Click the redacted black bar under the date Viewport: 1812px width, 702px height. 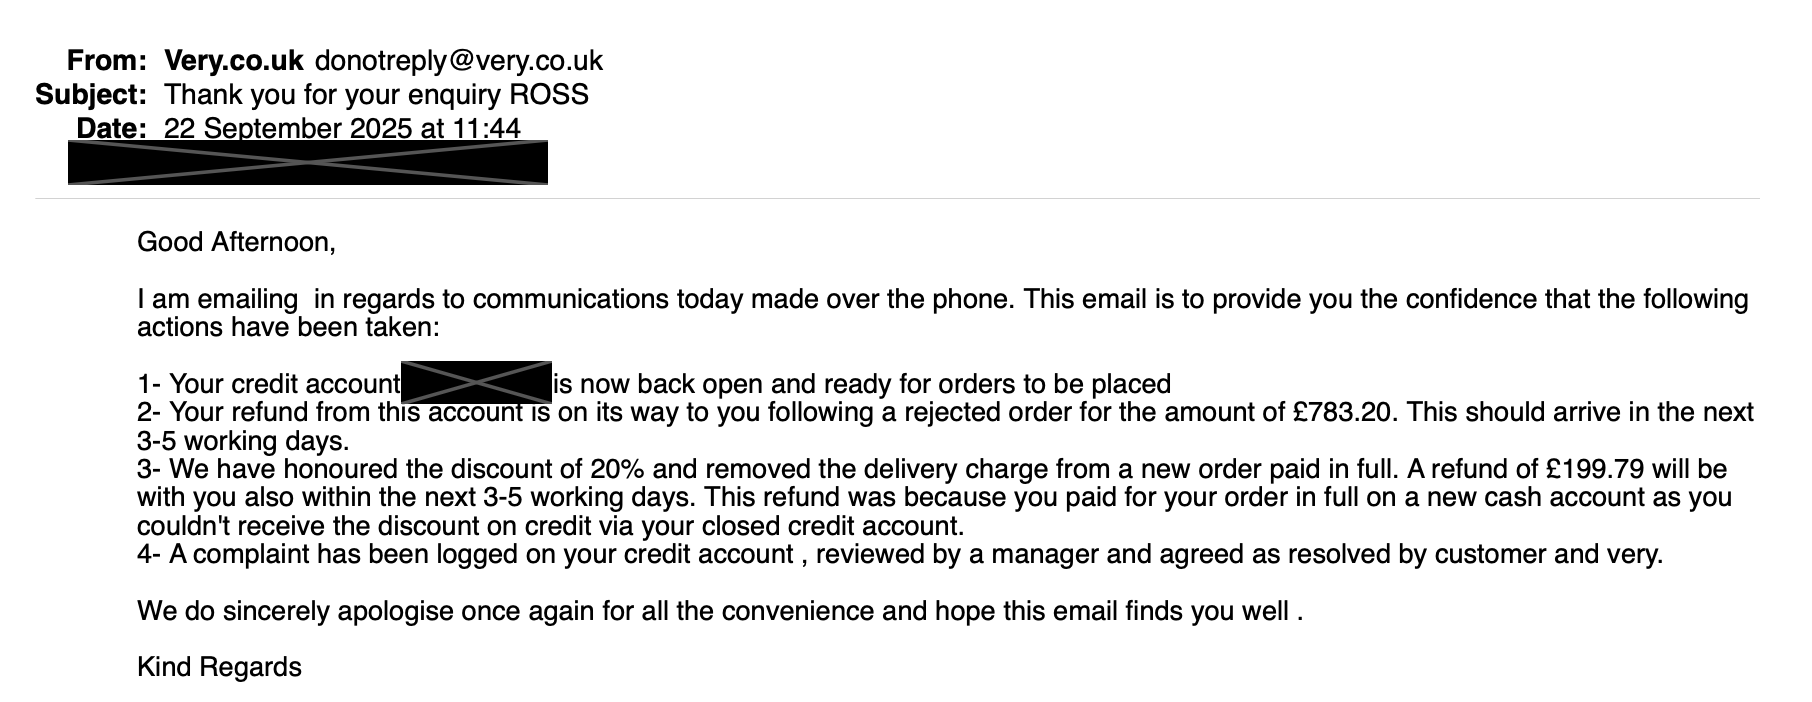click(307, 163)
